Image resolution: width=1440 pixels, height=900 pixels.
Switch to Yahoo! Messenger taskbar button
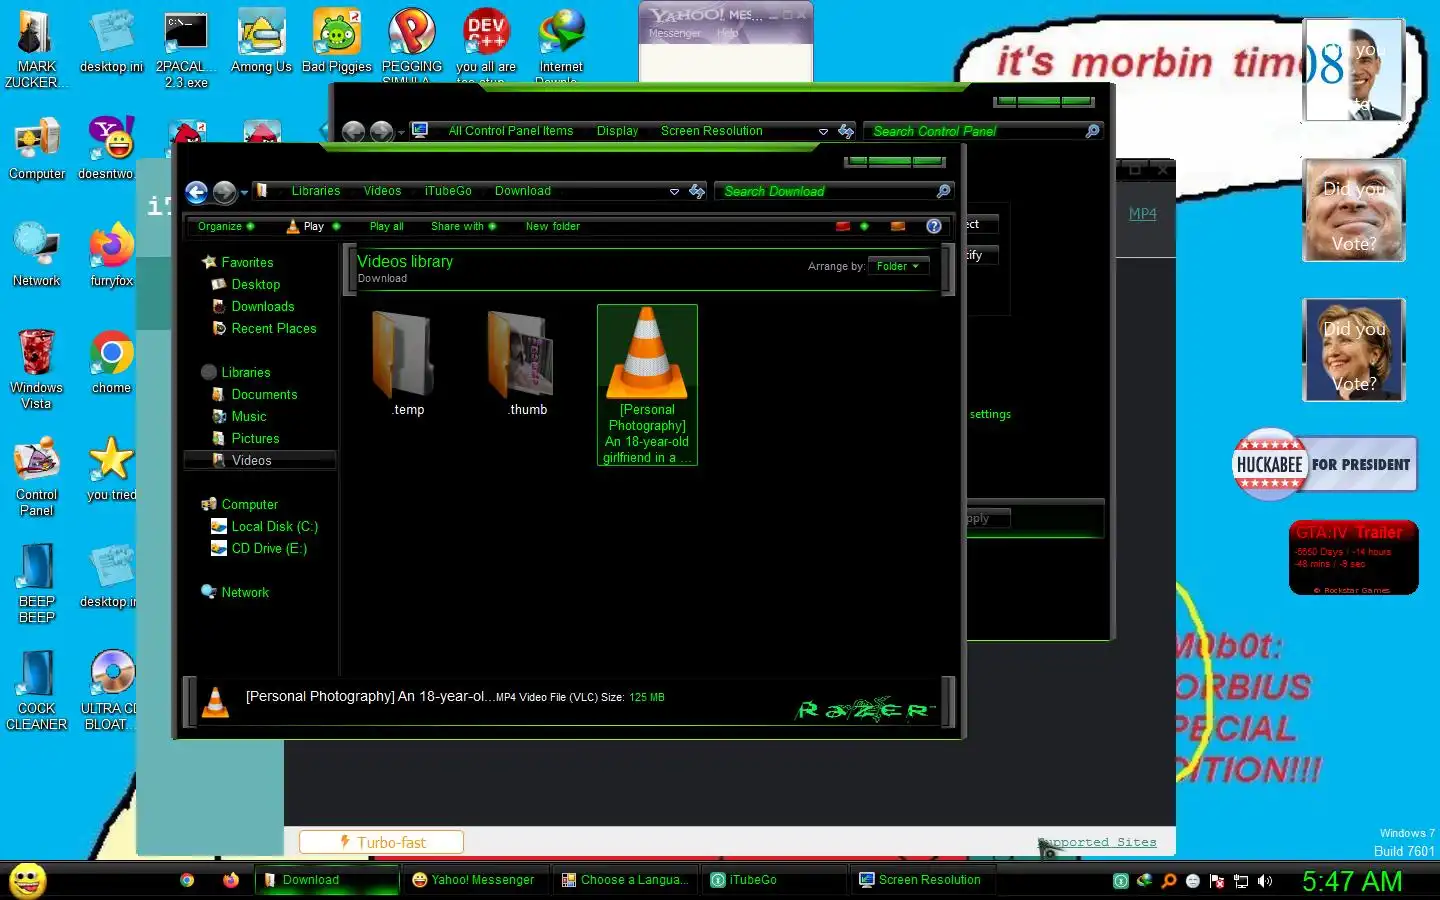[475, 880]
